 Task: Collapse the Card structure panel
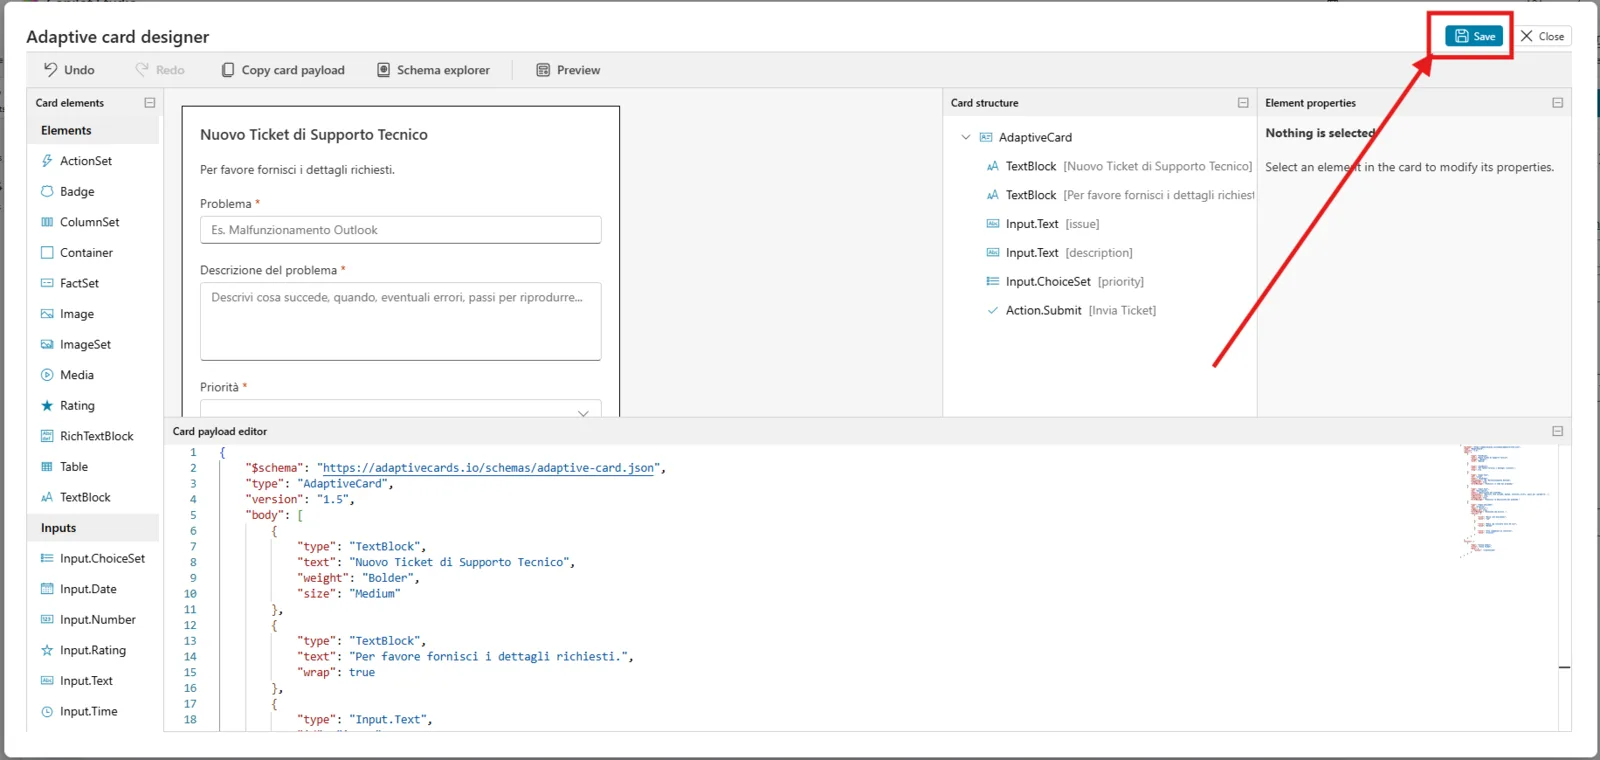(x=1243, y=103)
